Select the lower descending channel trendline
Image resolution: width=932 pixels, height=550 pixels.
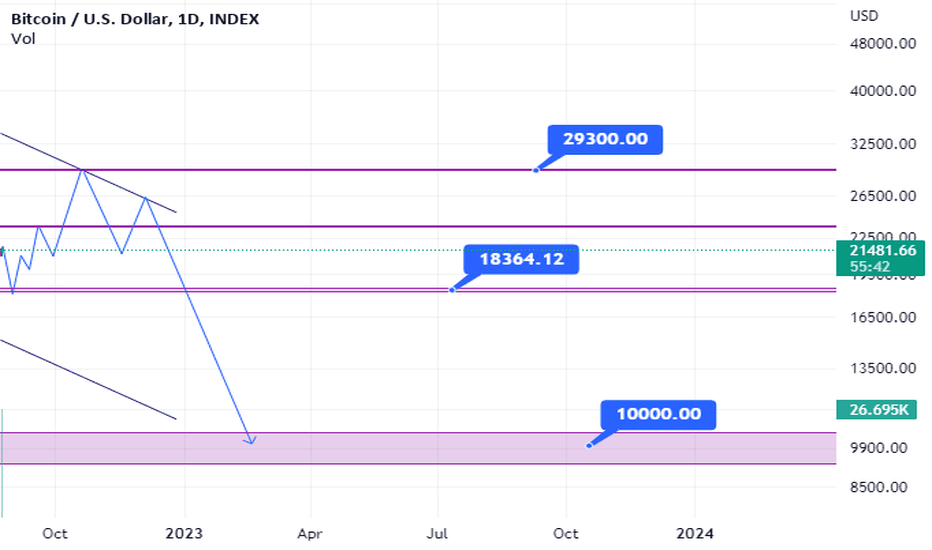click(x=88, y=379)
